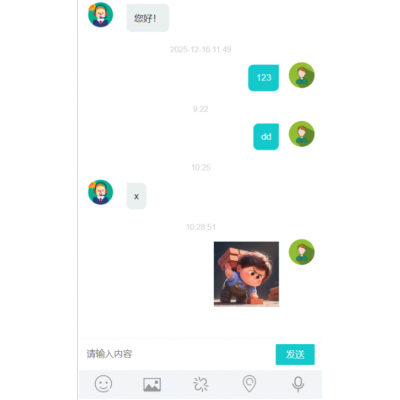
Task: Click the 10:25 timestamp label
Action: click(201, 167)
